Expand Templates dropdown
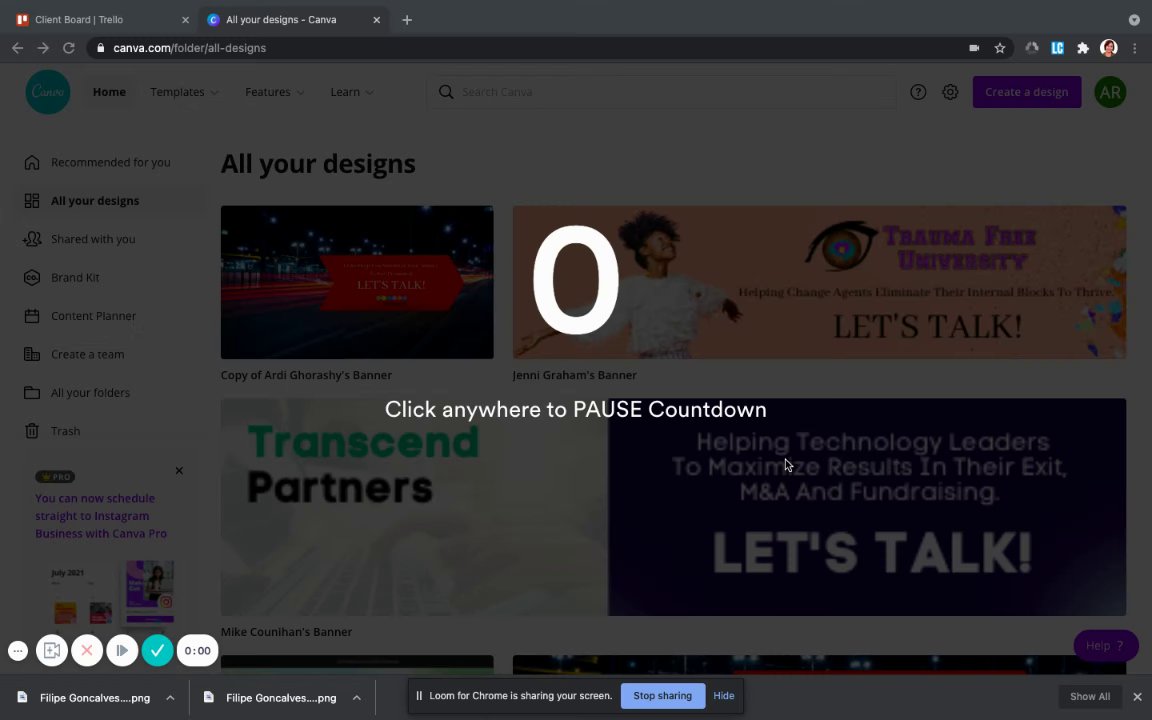This screenshot has width=1152, height=720. (x=184, y=92)
